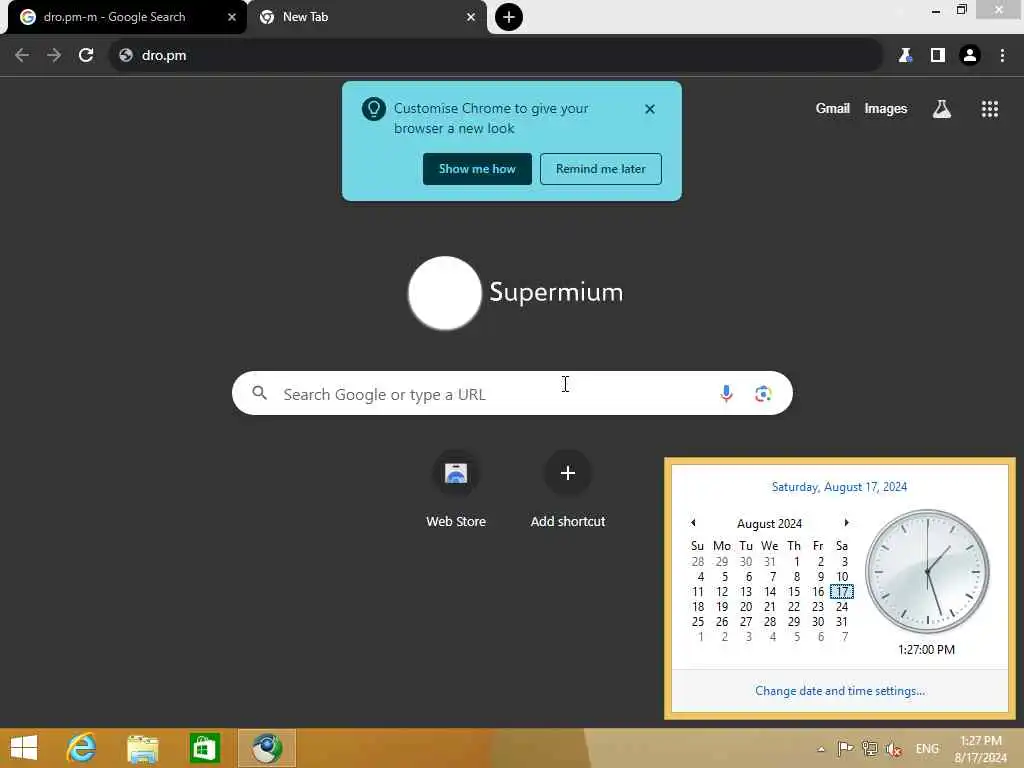
Task: Select August 17 in the calendar
Action: (x=842, y=592)
